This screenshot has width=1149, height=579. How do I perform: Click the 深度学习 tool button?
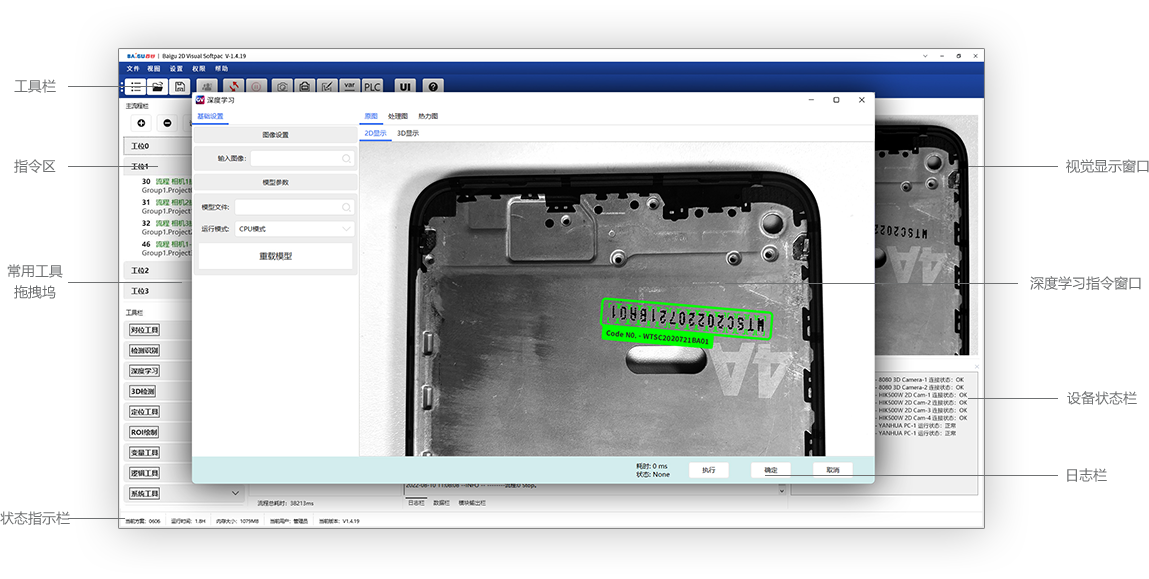click(x=144, y=371)
